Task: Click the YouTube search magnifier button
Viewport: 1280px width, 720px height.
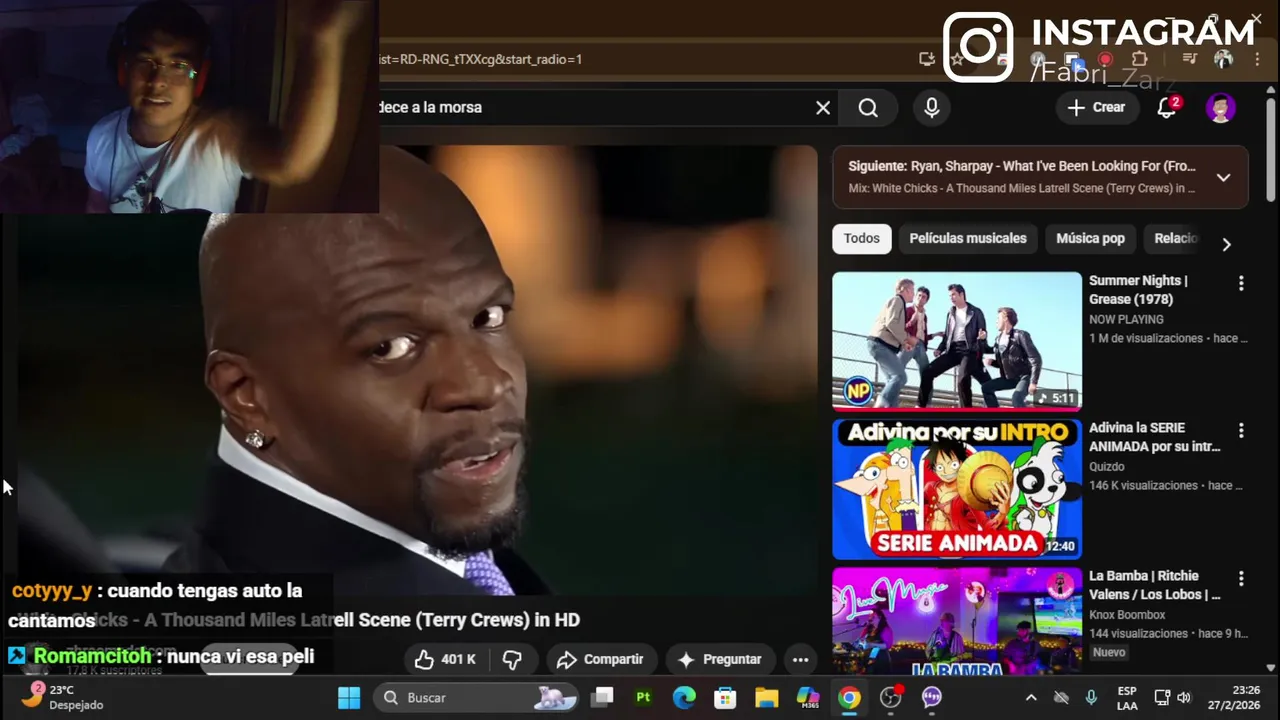Action: pyautogui.click(x=868, y=108)
